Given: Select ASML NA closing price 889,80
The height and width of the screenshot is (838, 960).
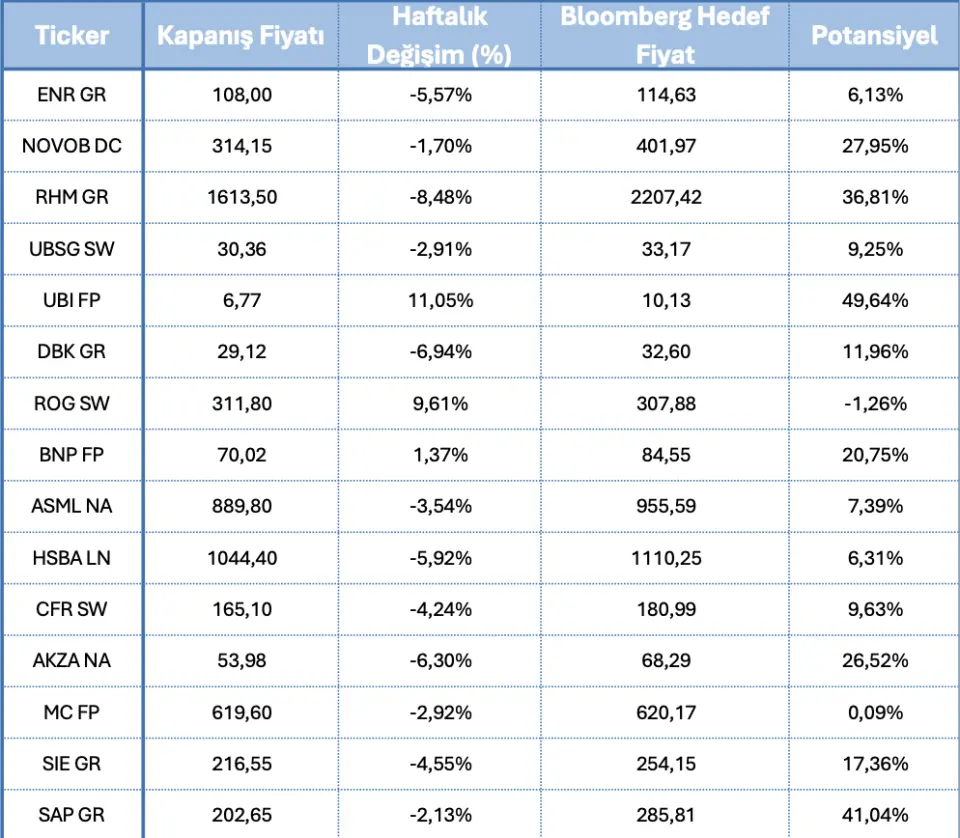Looking at the screenshot, I should [x=242, y=506].
